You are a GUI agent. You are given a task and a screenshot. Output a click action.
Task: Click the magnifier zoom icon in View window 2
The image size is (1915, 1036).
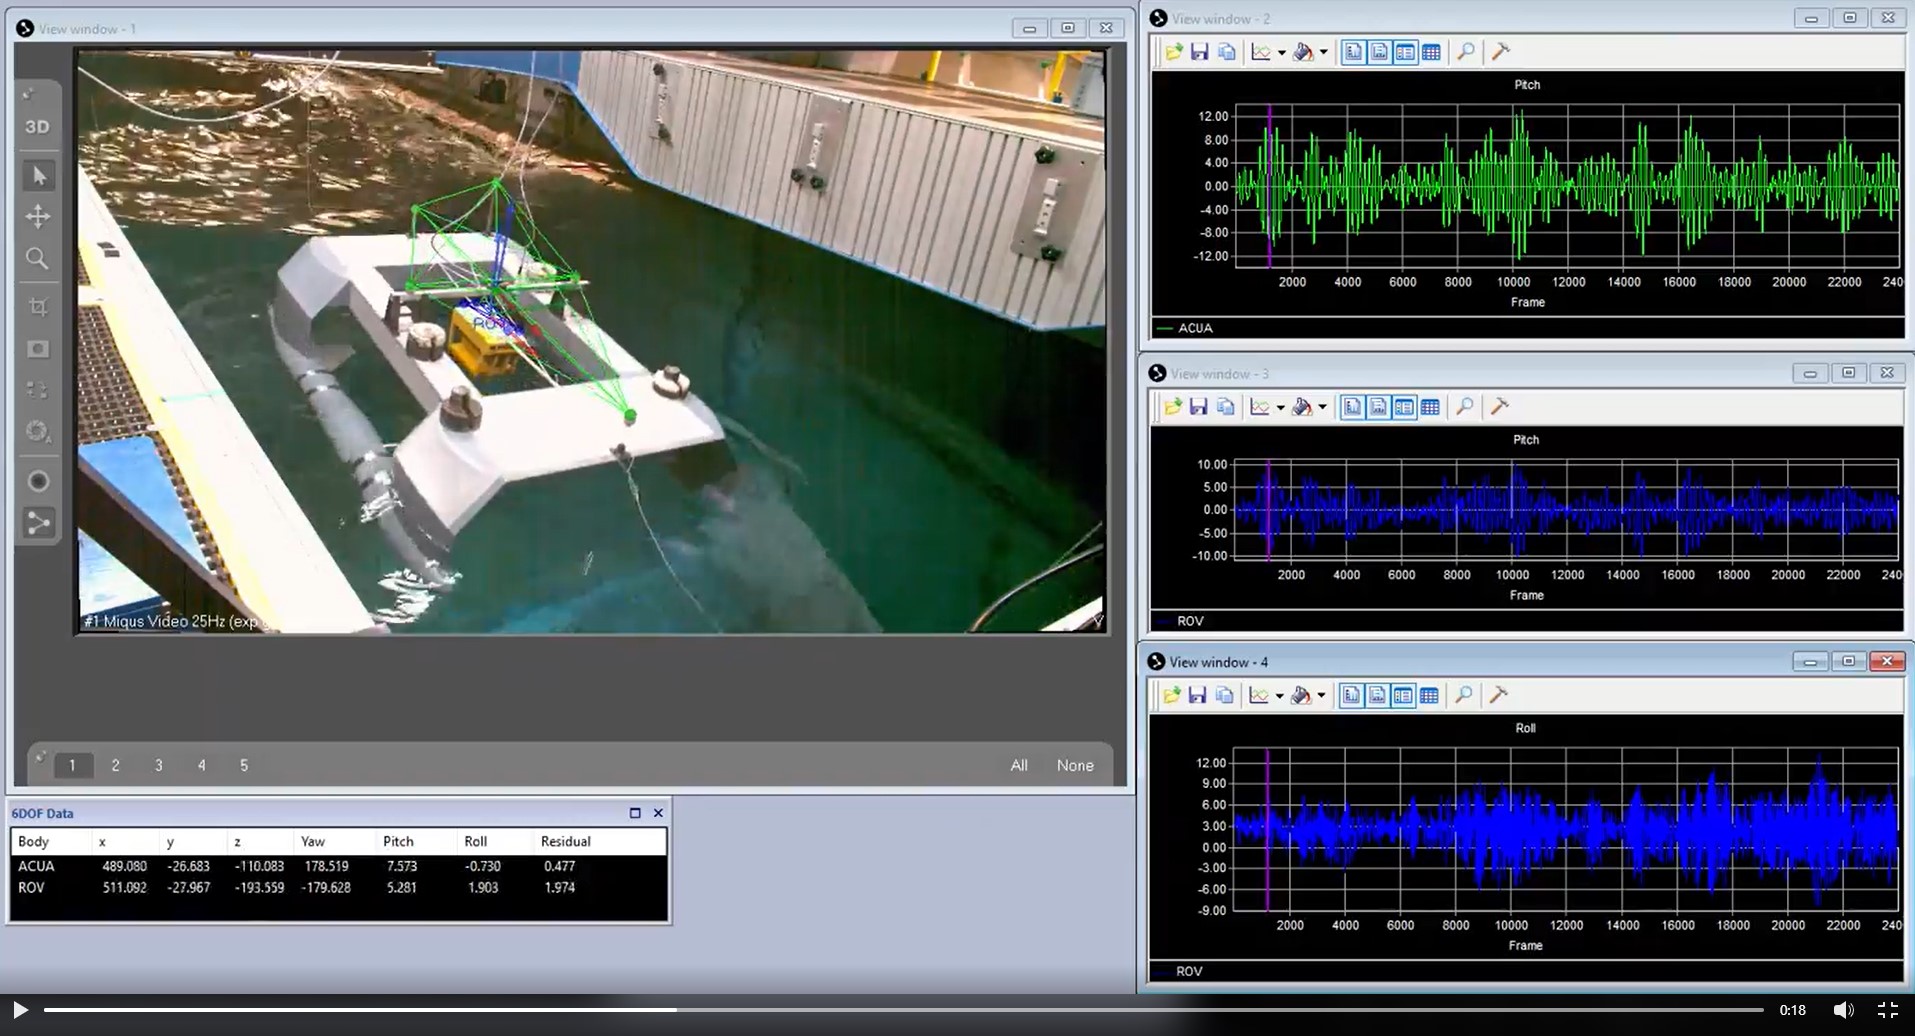(x=1466, y=52)
